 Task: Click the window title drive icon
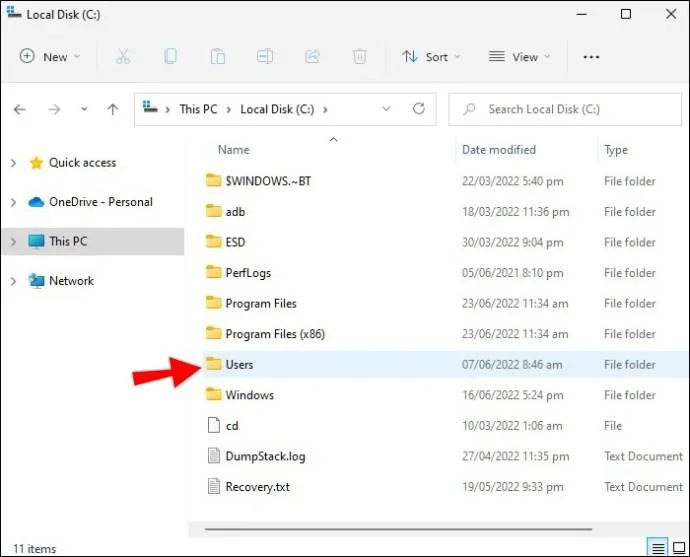click(x=14, y=12)
